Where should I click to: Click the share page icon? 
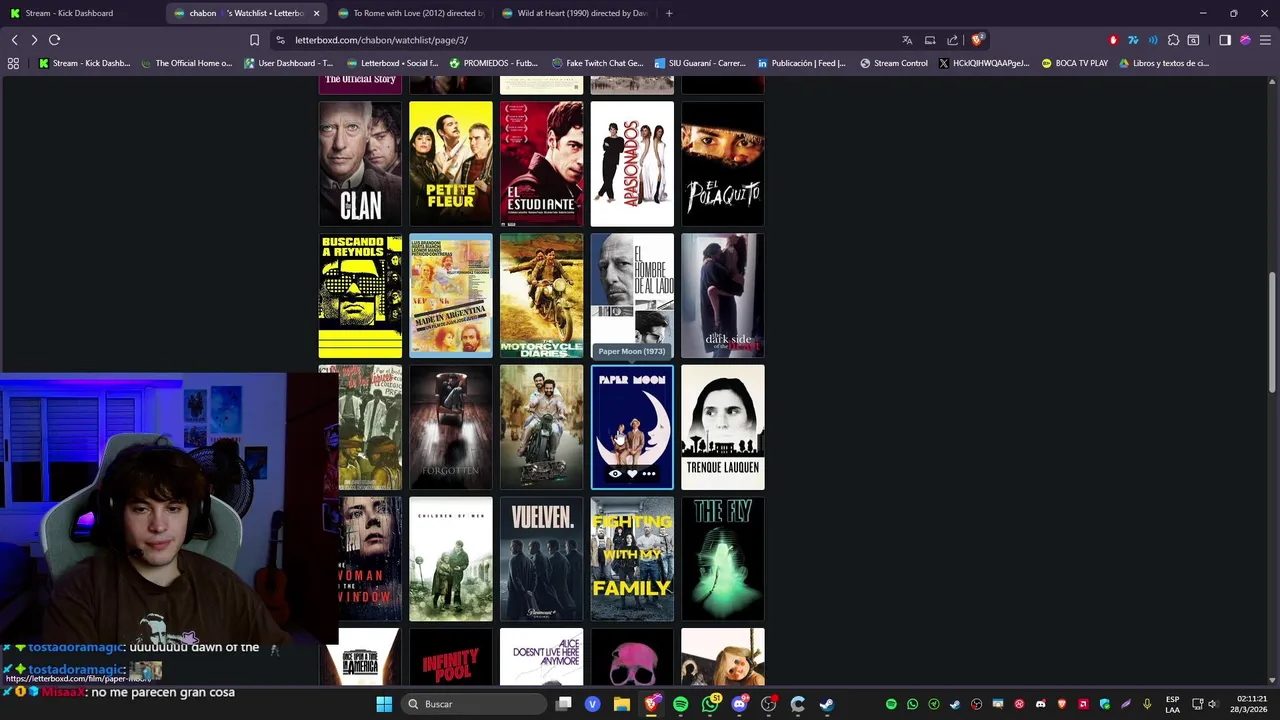click(953, 40)
